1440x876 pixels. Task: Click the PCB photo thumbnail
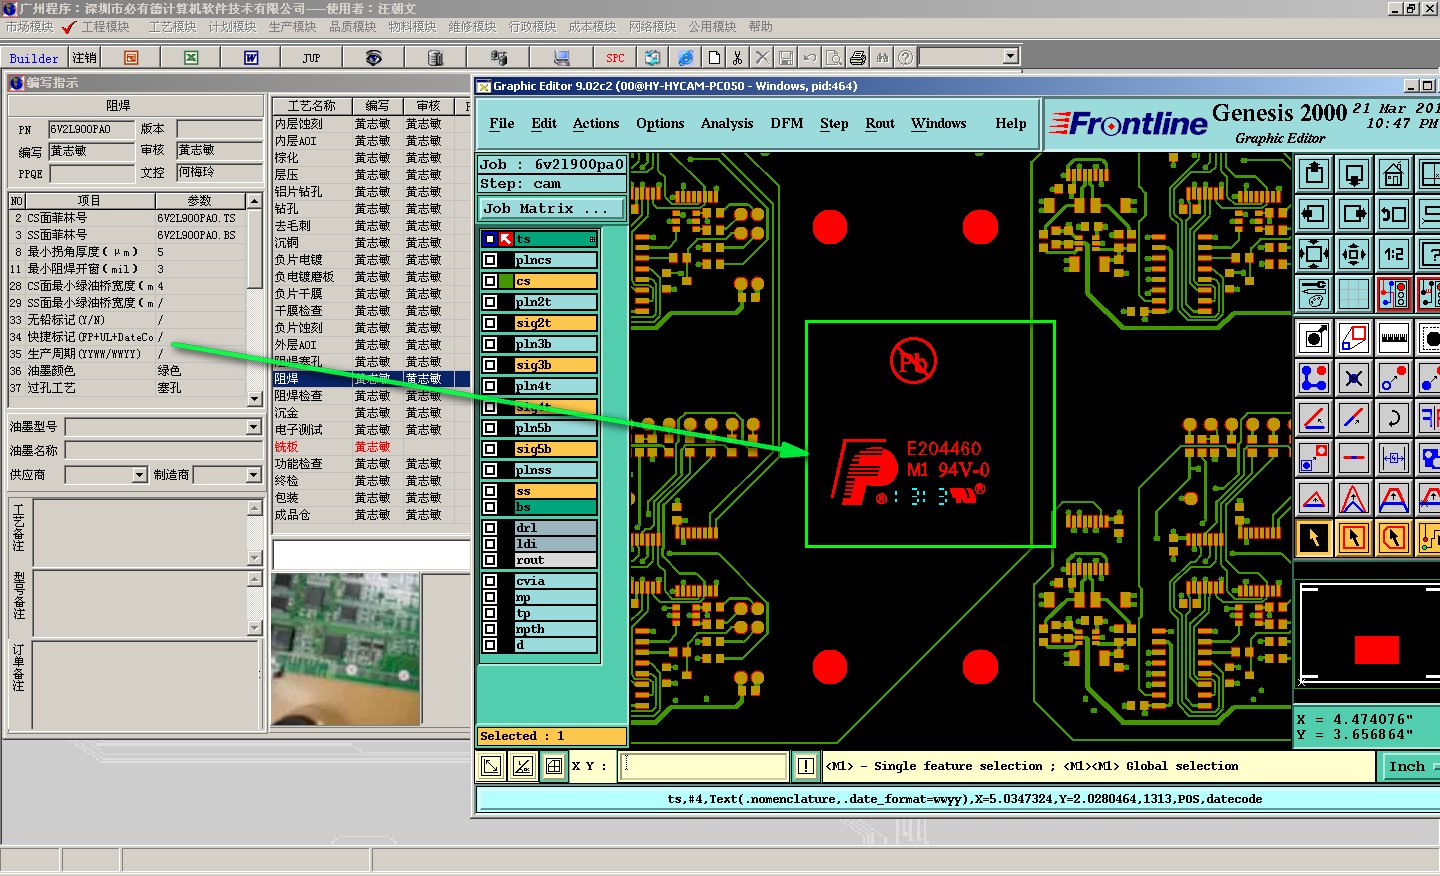345,649
